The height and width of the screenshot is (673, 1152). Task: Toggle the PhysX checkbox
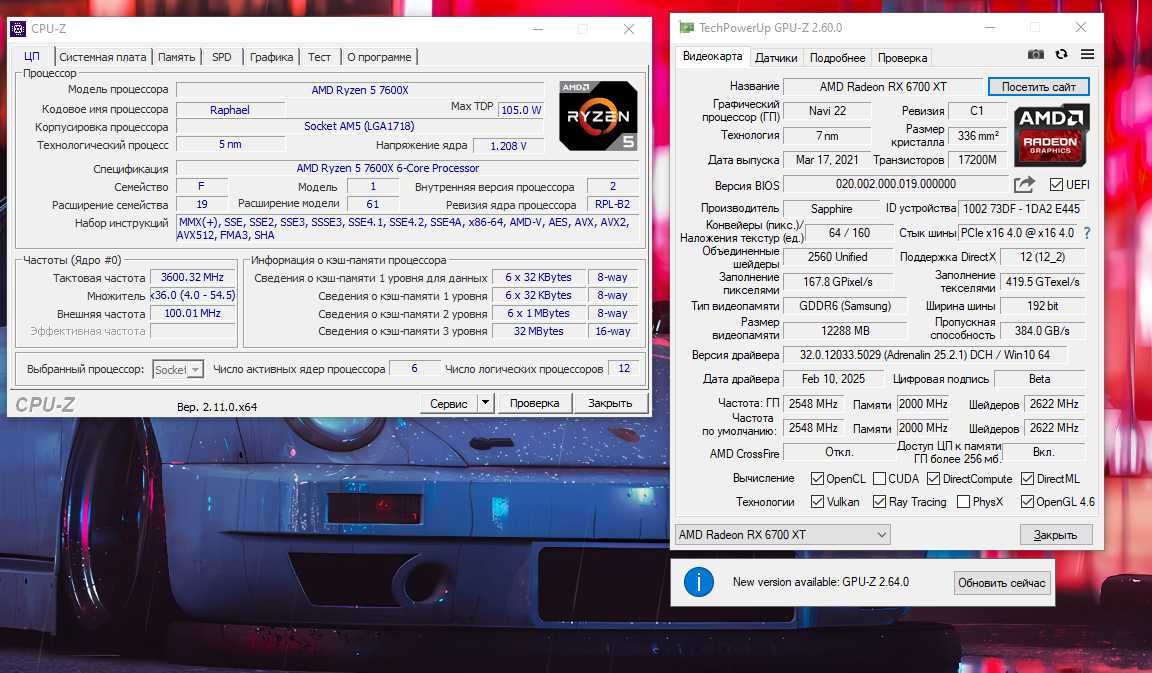coord(963,501)
